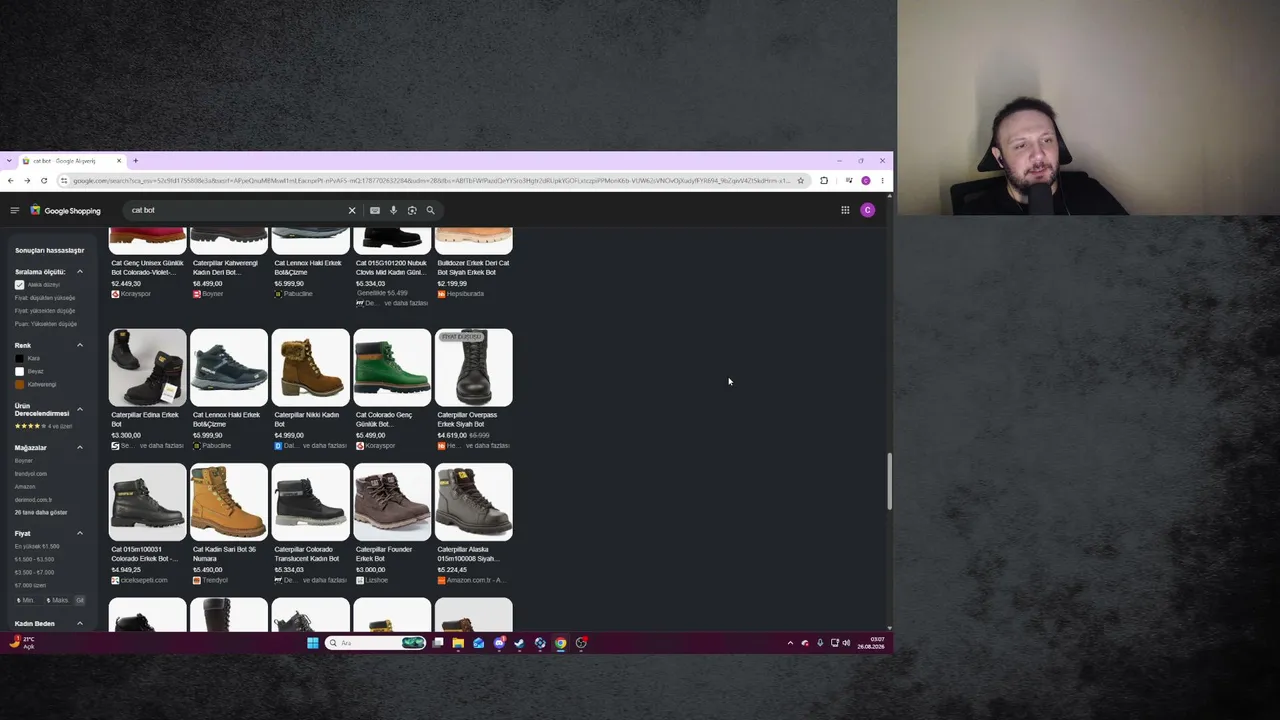Image resolution: width=1280 pixels, height=720 pixels.
Task: Open a new browser tab
Action: point(136,161)
